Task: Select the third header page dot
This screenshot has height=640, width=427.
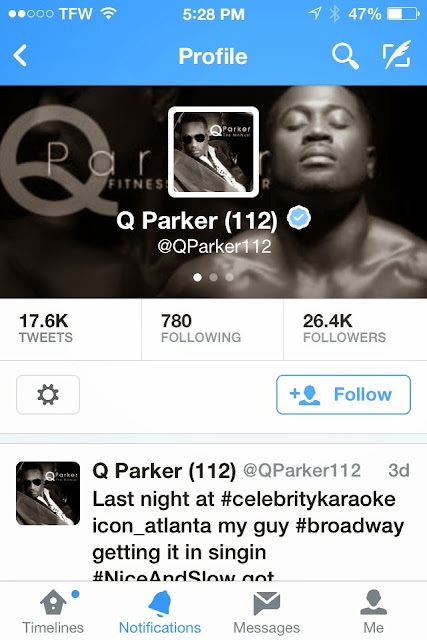Action: pos(229,277)
